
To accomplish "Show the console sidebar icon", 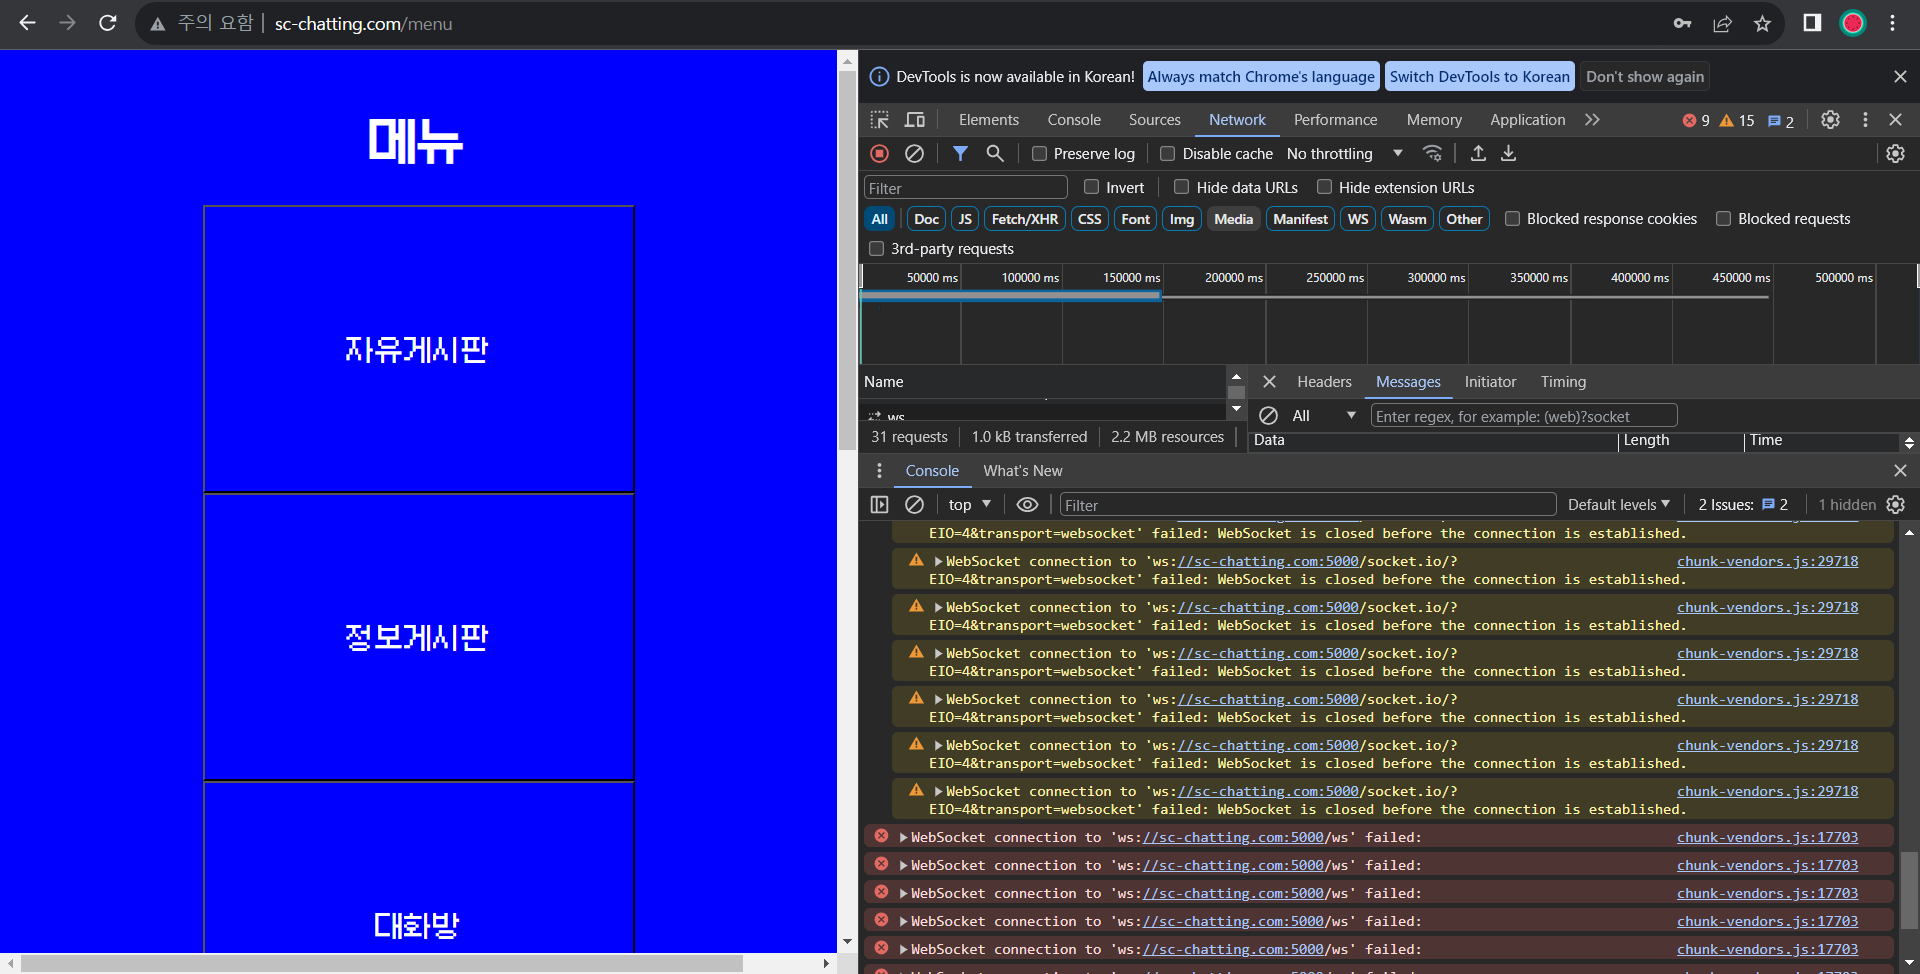I will 879,505.
